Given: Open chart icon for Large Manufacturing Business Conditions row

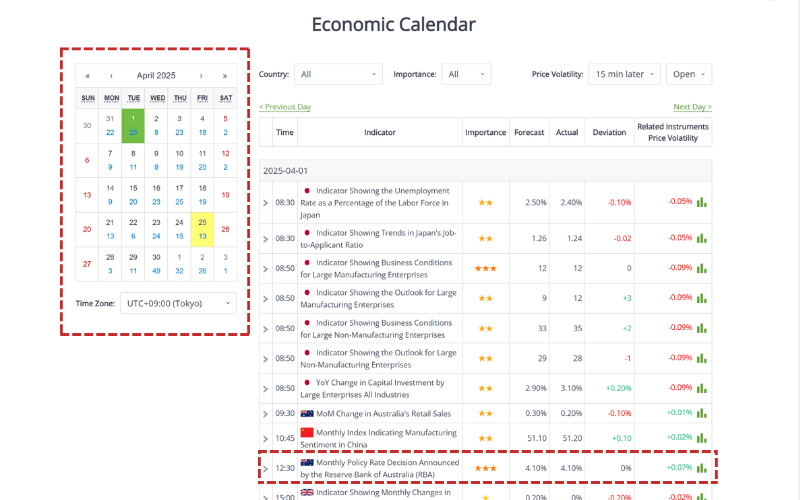Looking at the screenshot, I should pos(702,268).
